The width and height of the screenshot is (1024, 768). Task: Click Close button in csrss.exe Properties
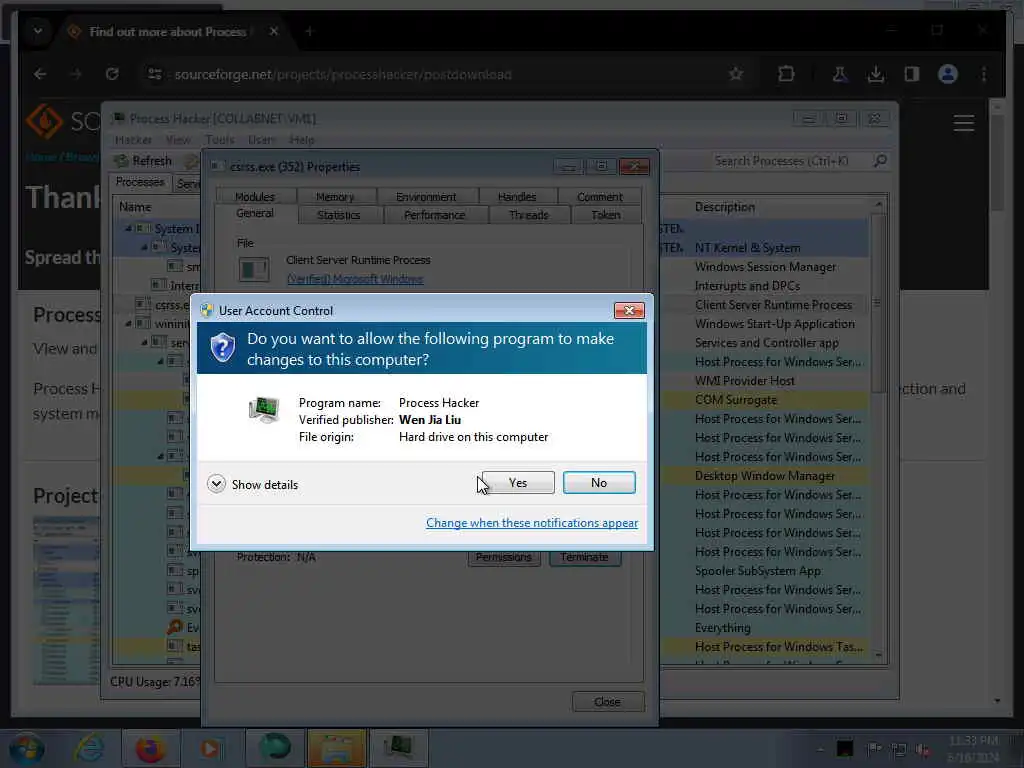pyautogui.click(x=607, y=701)
